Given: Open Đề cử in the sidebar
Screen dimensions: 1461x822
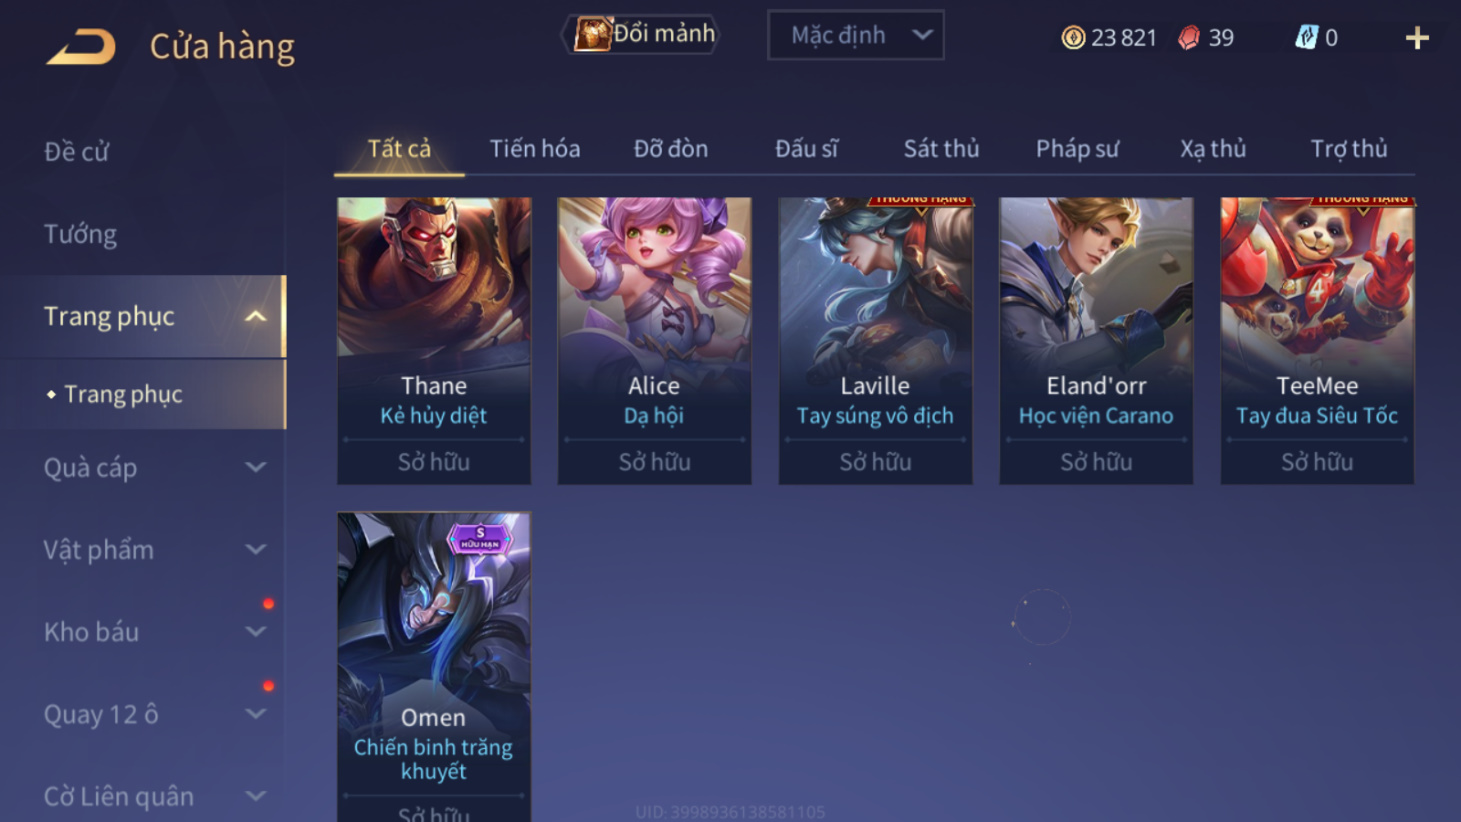Looking at the screenshot, I should [x=76, y=152].
